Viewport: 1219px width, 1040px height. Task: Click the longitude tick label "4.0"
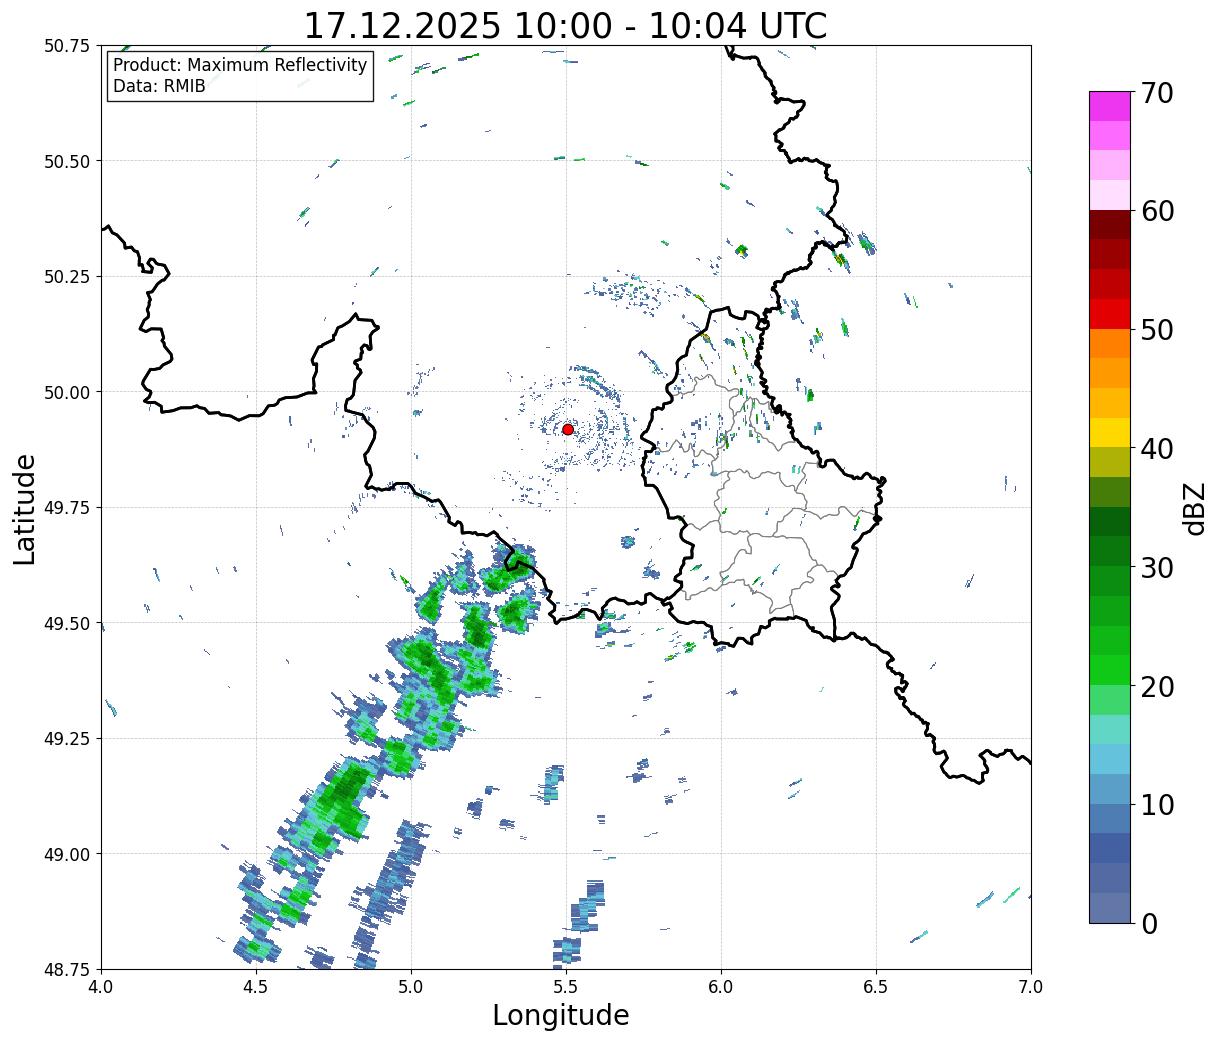(x=101, y=987)
